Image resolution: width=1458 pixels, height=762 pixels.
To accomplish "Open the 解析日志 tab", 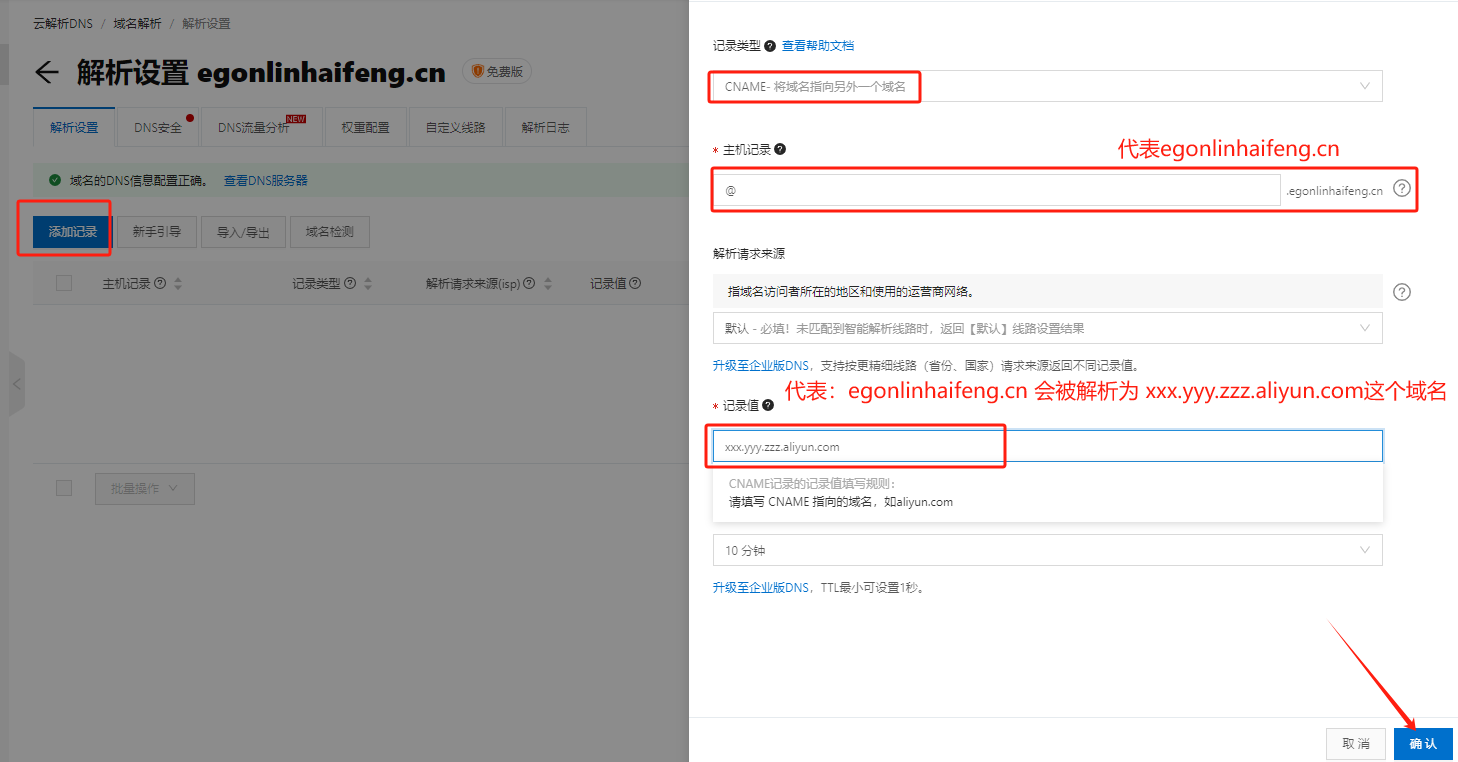I will tap(545, 128).
